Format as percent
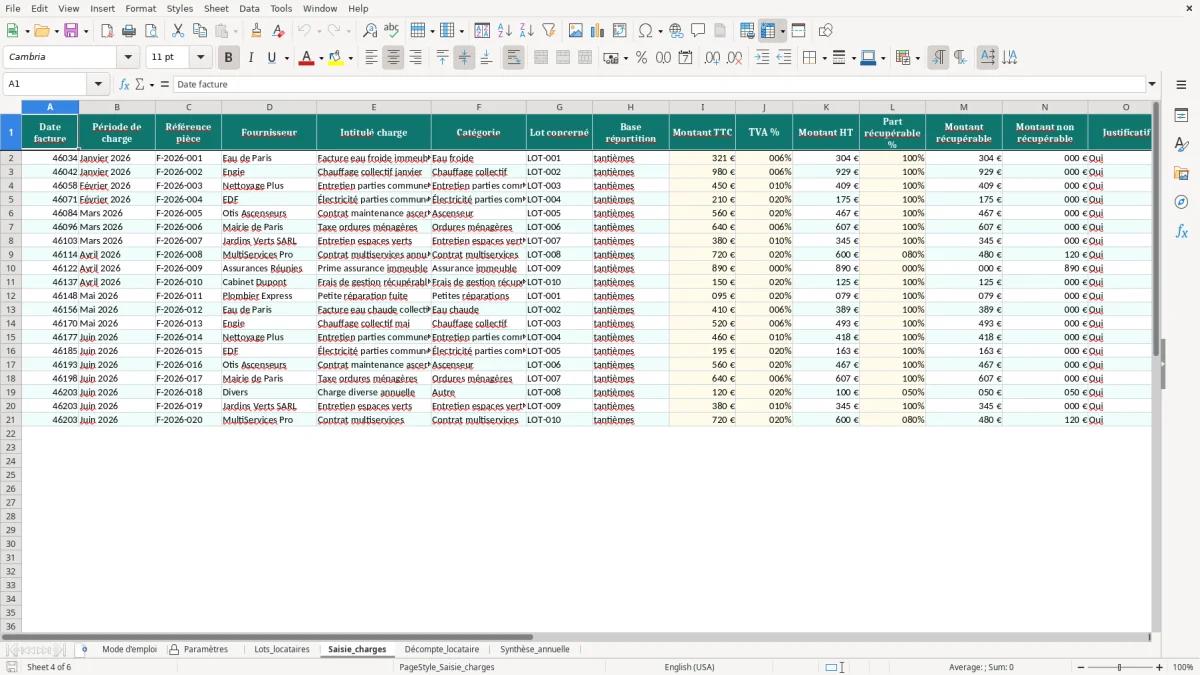 pos(641,58)
